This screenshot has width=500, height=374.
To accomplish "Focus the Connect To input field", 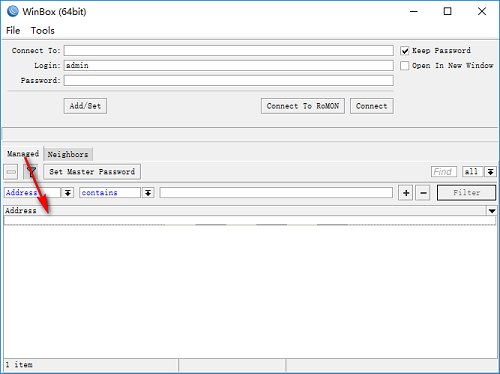I will [229, 51].
